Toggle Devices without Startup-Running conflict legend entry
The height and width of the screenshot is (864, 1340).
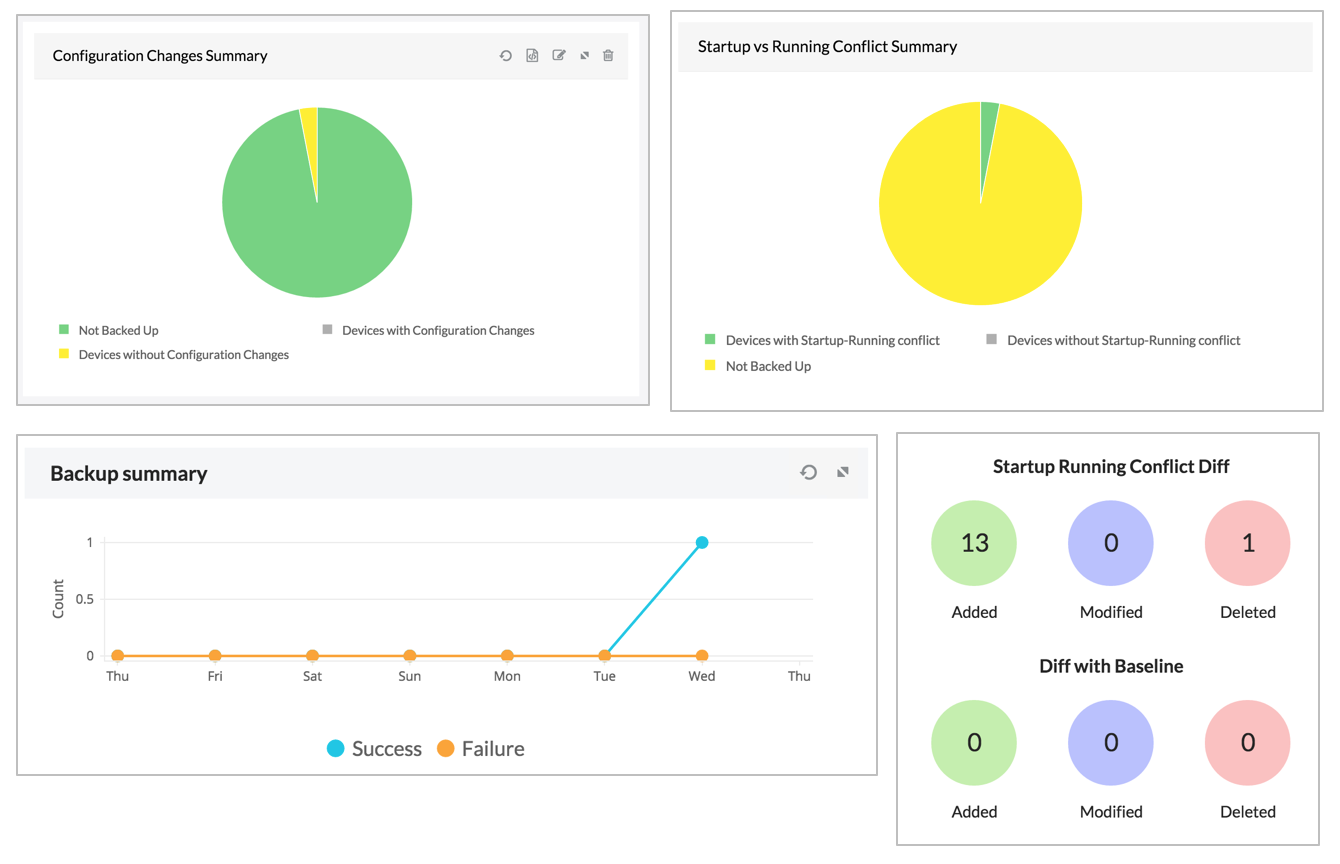click(x=1113, y=340)
